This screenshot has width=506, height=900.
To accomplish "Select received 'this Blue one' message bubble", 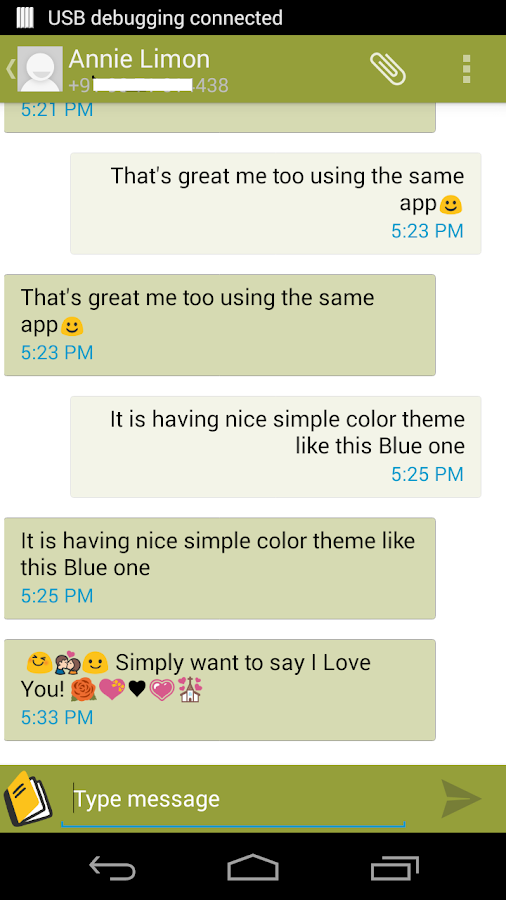I will click(220, 568).
